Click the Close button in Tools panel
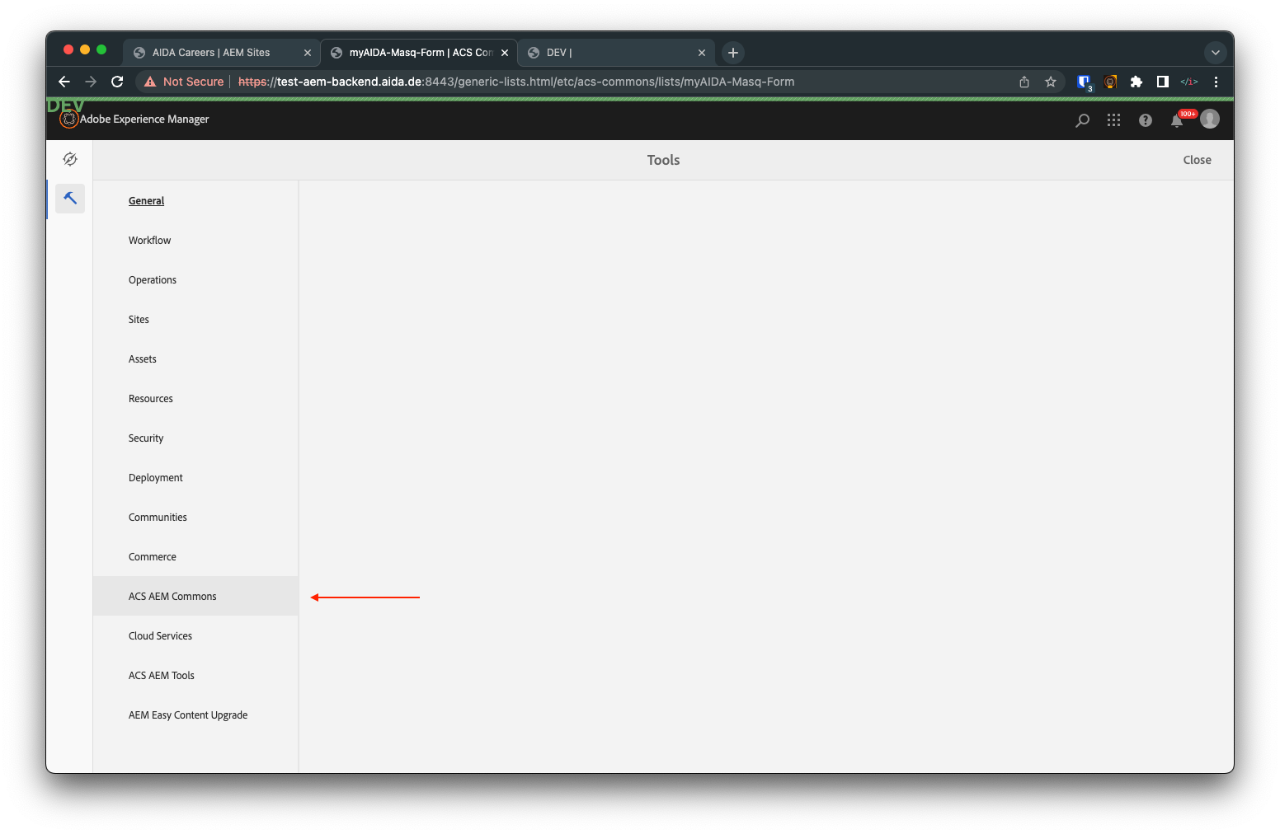Screen dimensions: 1280x834 [x=1197, y=160]
